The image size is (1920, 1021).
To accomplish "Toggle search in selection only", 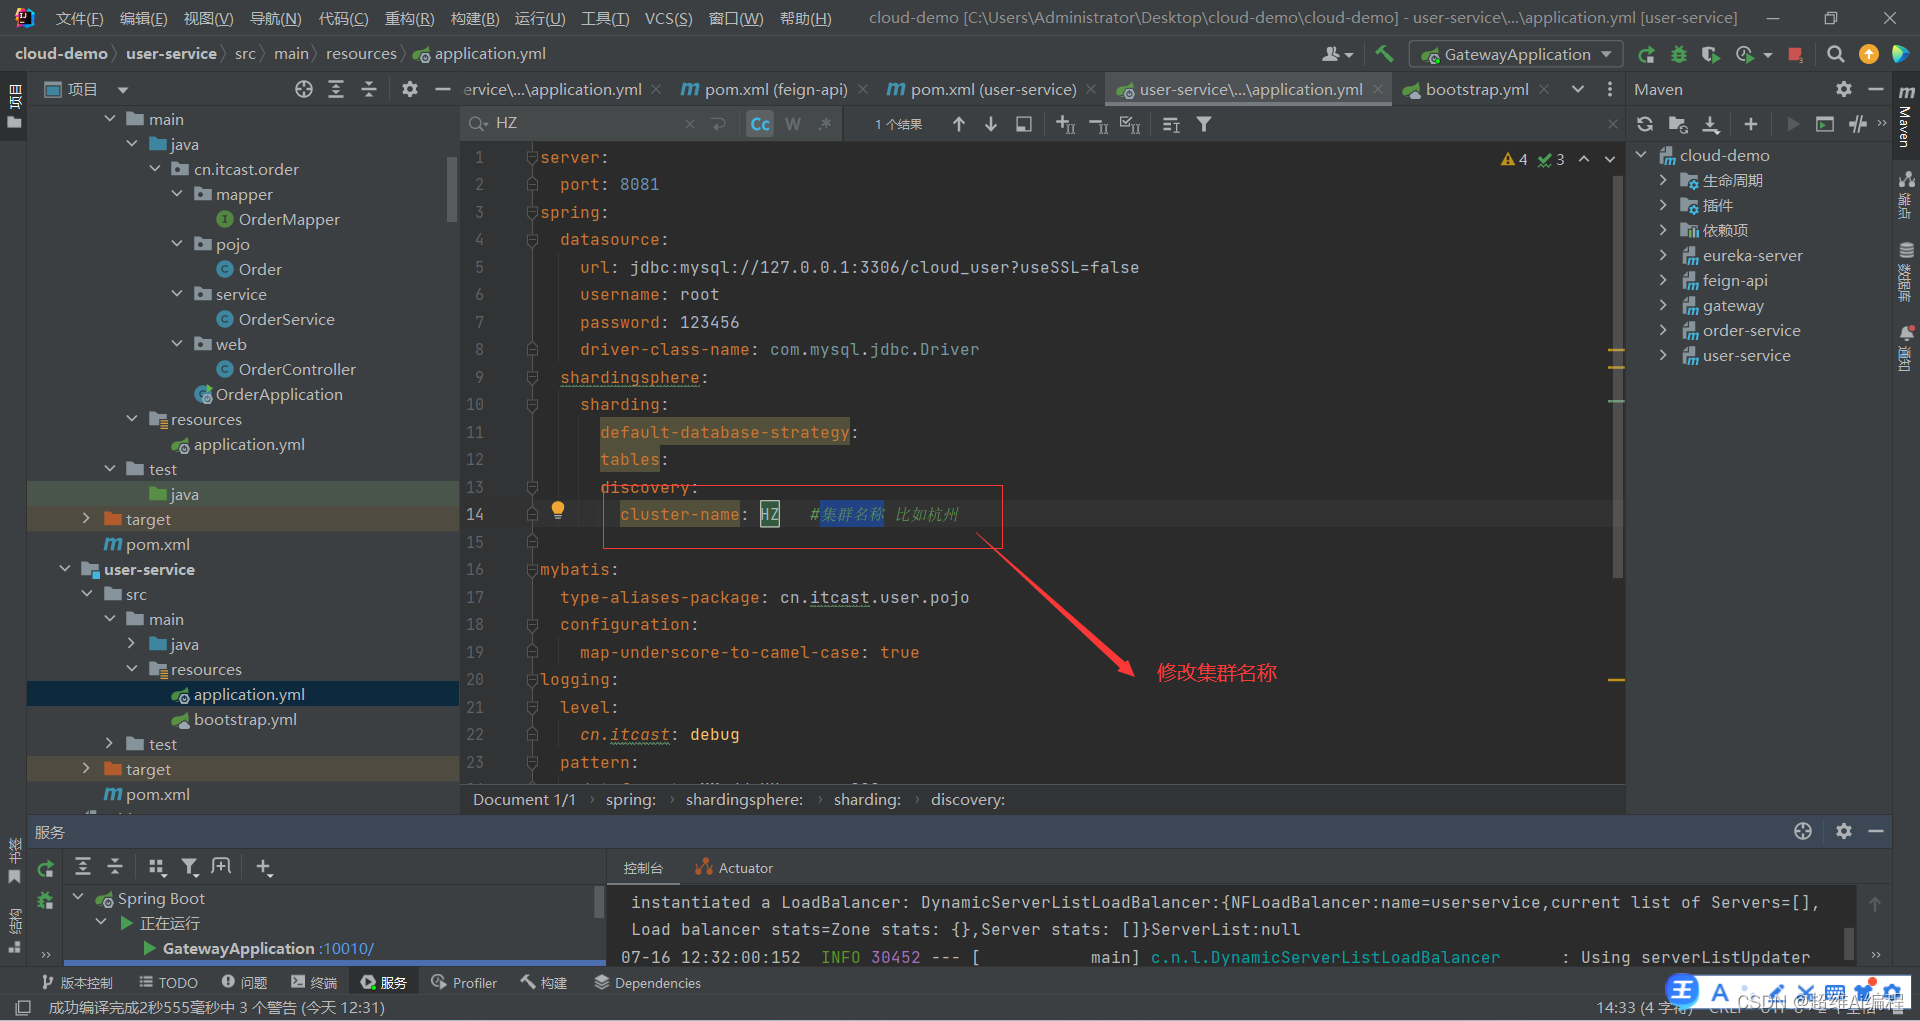I will pos(1171,124).
